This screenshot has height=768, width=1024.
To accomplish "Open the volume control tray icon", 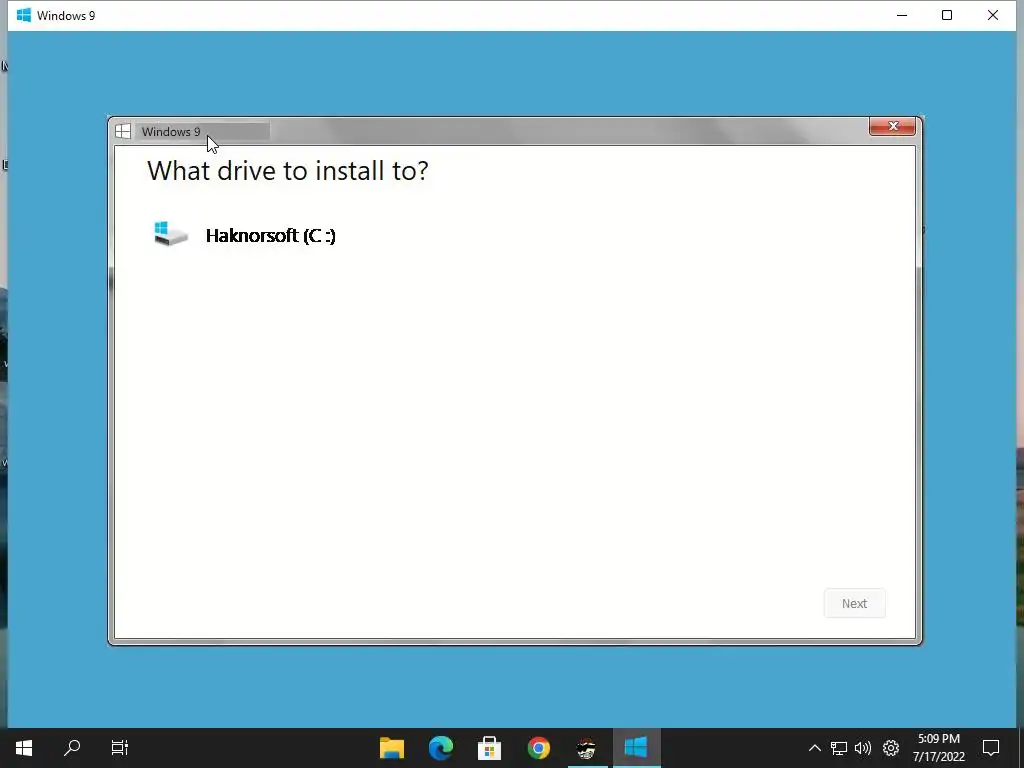I will pos(863,748).
